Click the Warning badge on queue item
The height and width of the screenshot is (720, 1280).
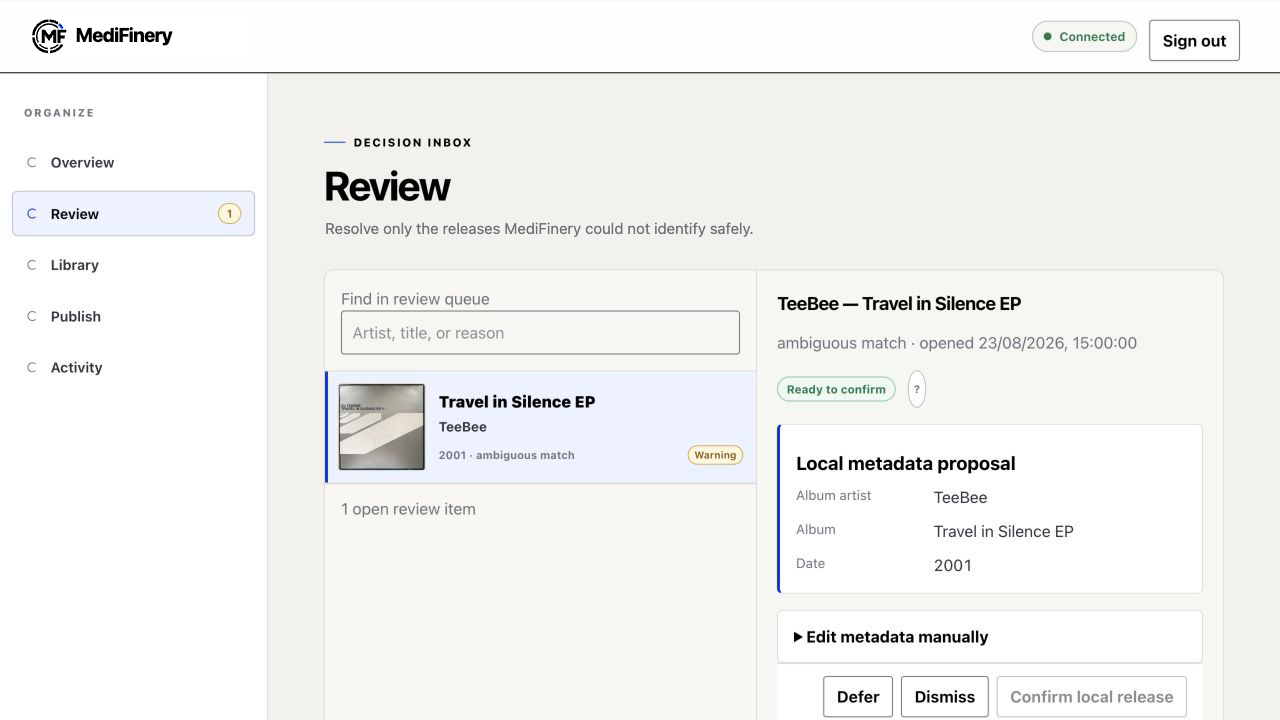coord(715,455)
